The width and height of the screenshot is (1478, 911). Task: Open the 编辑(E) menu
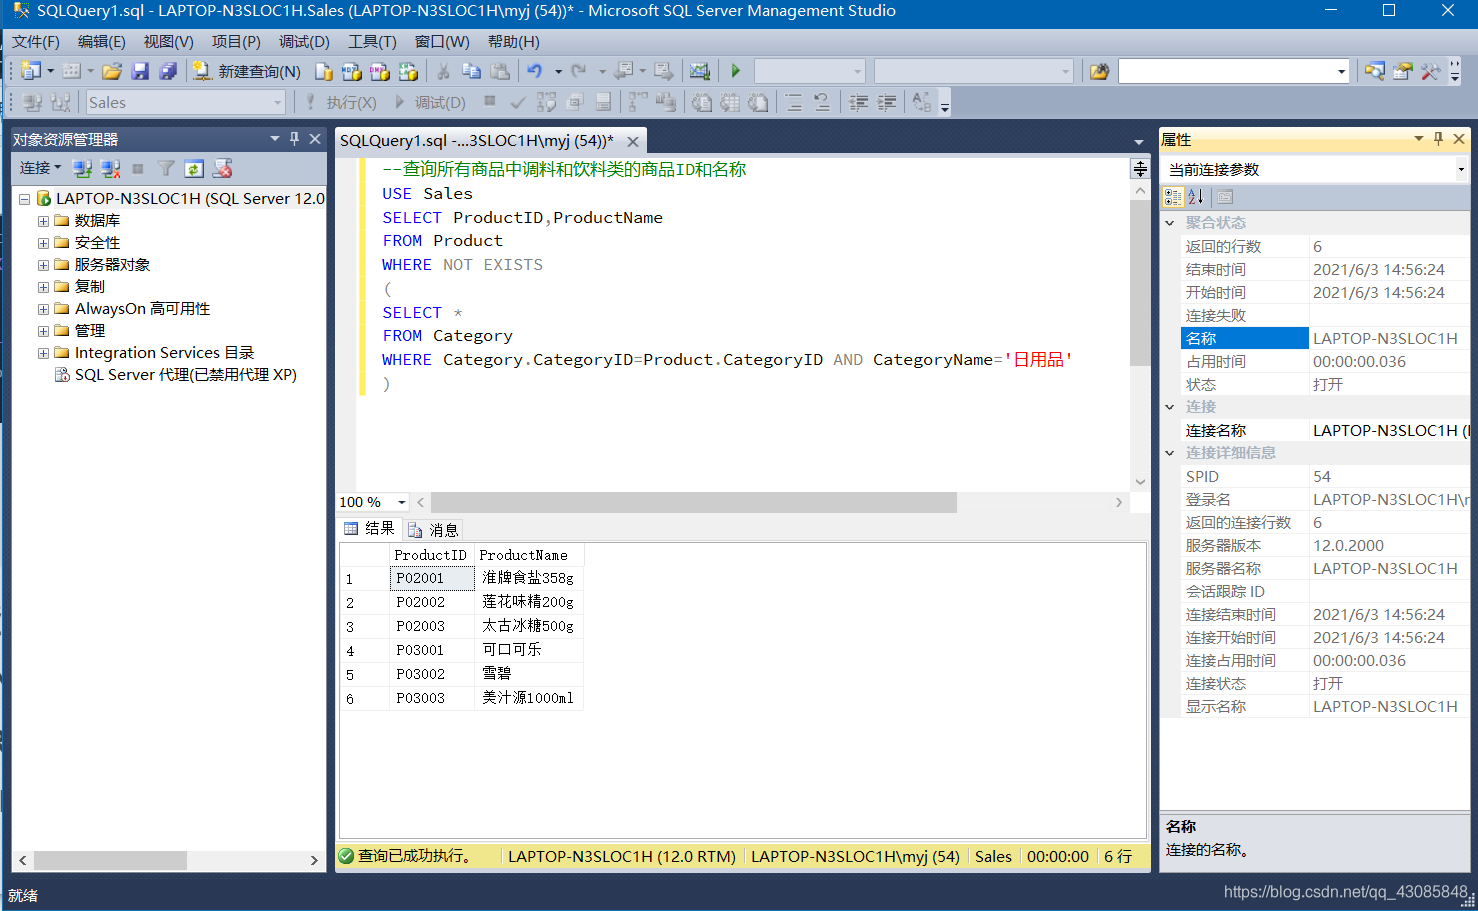tap(102, 41)
